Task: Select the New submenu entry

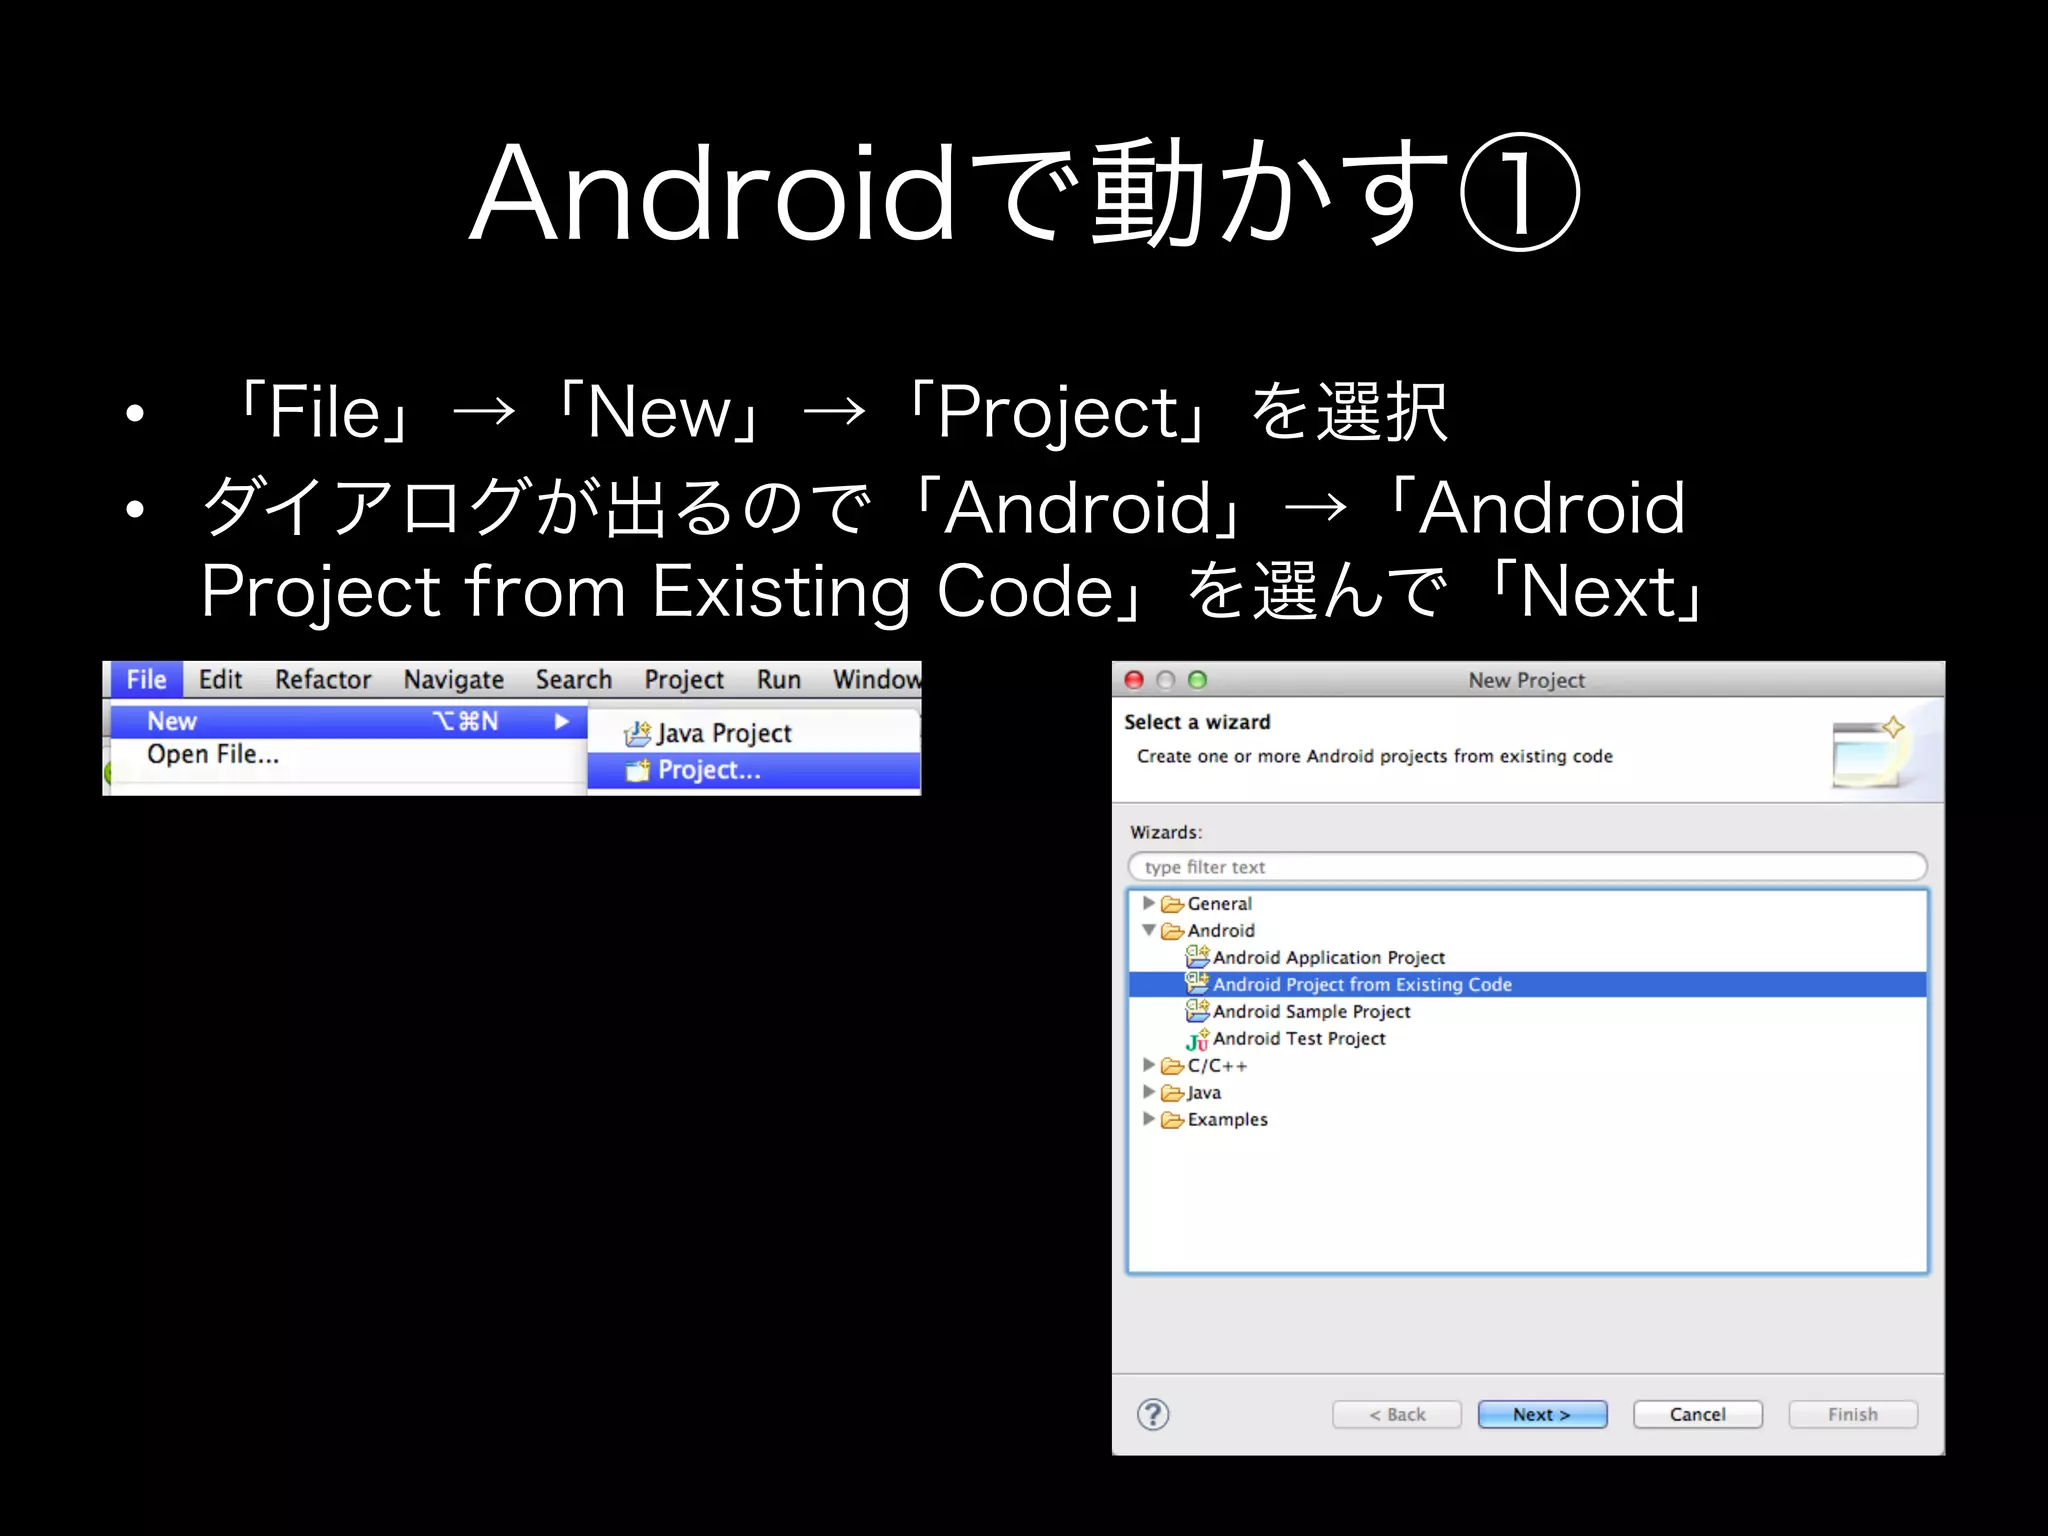Action: coord(348,721)
